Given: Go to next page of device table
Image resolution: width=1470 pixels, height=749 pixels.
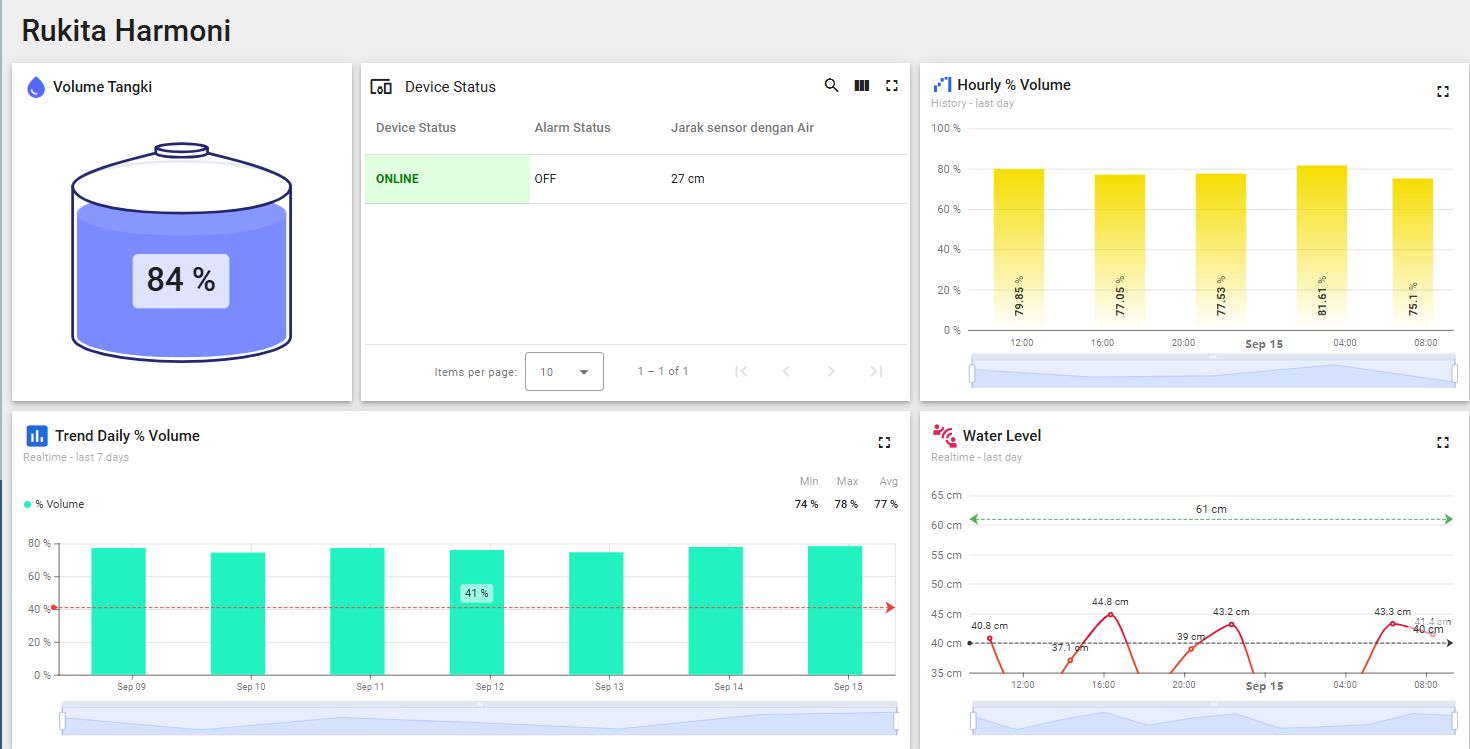Looking at the screenshot, I should [x=831, y=371].
